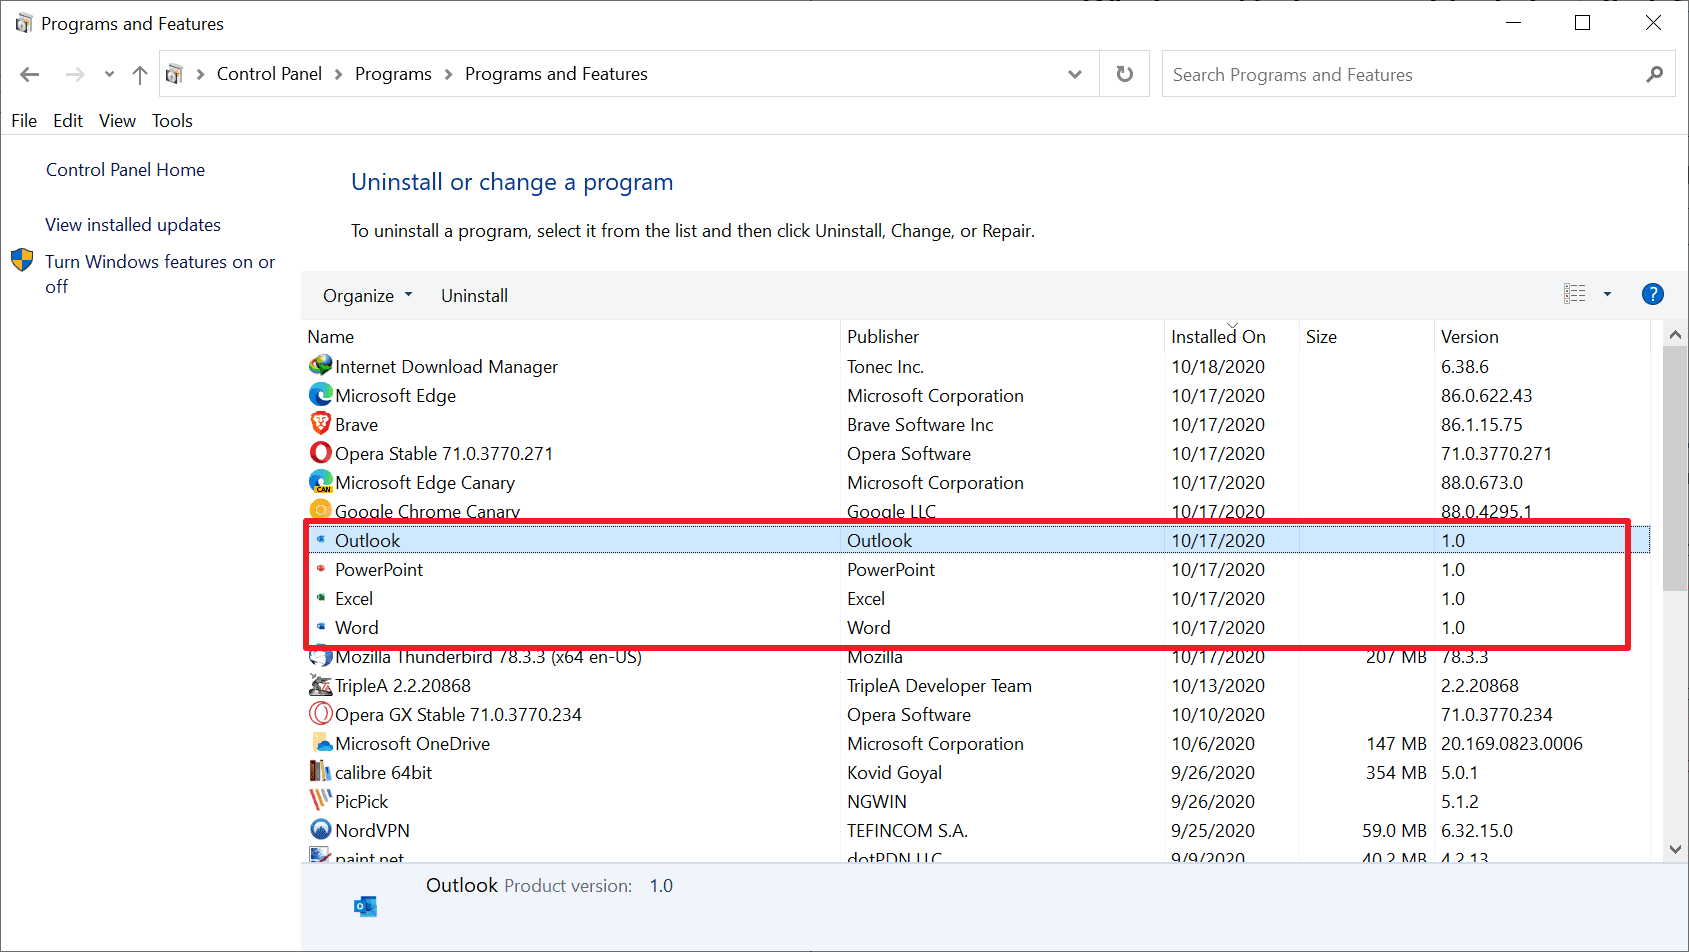Select the Word program row

(977, 627)
